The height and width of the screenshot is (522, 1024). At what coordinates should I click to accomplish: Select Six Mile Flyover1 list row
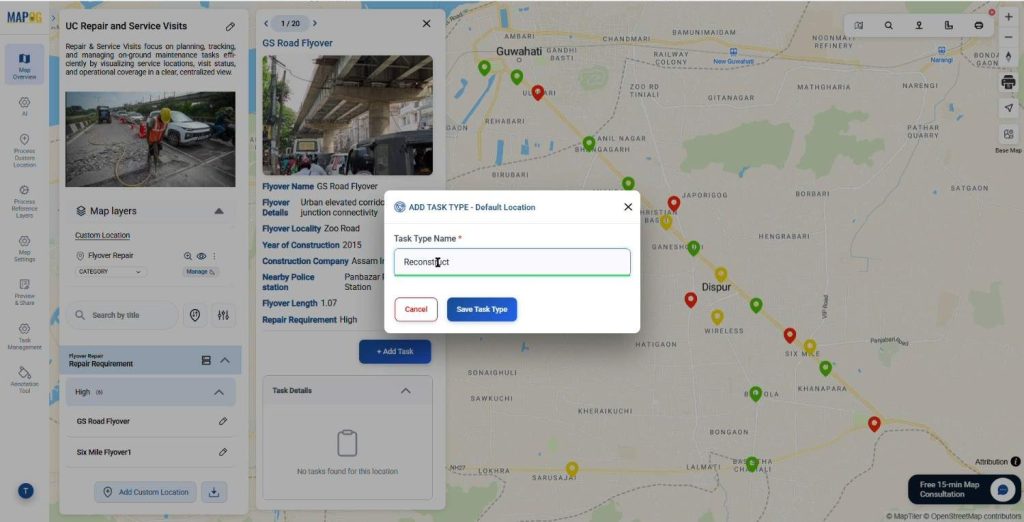point(151,452)
